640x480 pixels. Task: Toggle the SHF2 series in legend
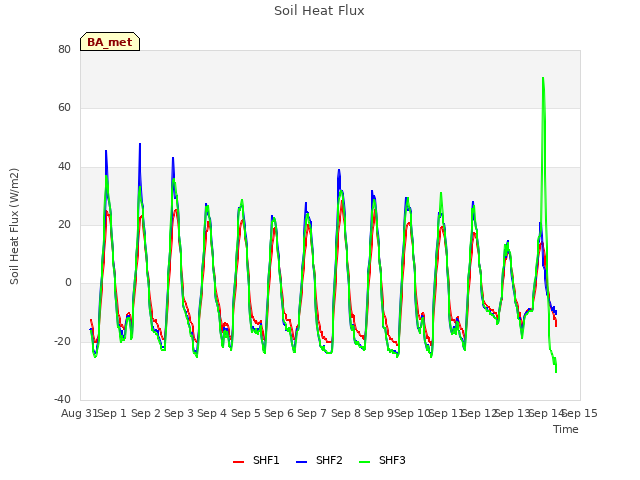[x=319, y=460]
